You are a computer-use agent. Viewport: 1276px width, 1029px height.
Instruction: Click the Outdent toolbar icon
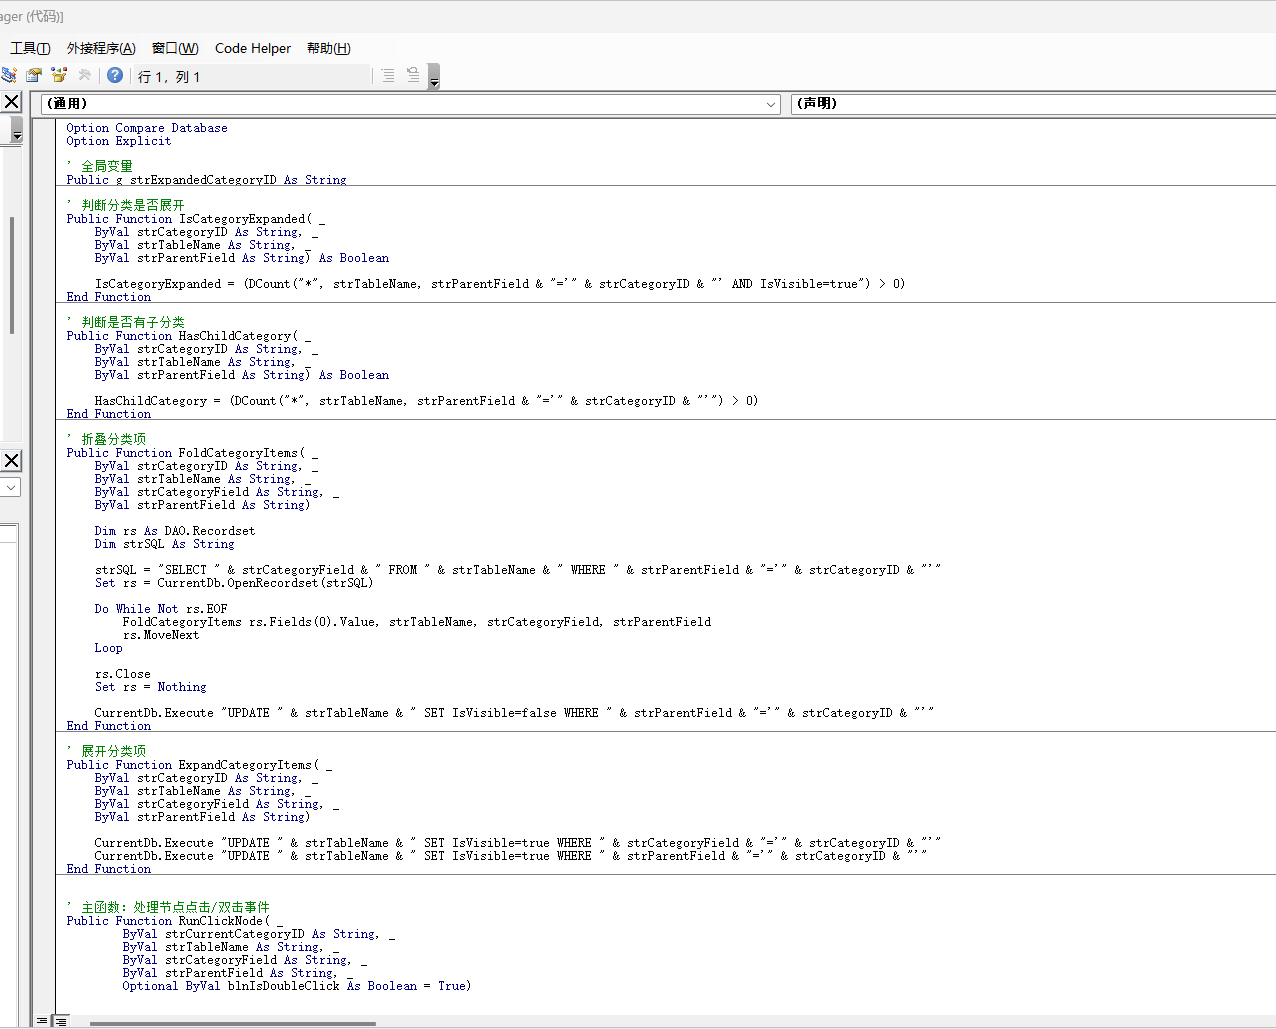point(413,75)
